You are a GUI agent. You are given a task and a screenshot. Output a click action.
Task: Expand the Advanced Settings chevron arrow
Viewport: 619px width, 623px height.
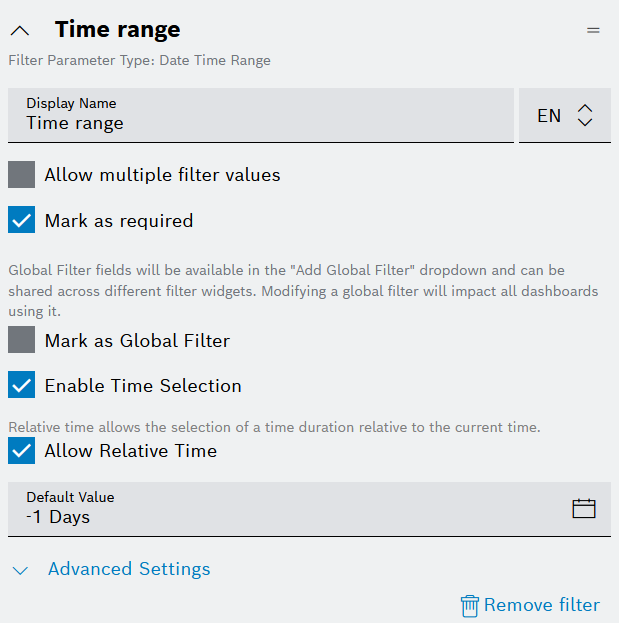pos(21,570)
